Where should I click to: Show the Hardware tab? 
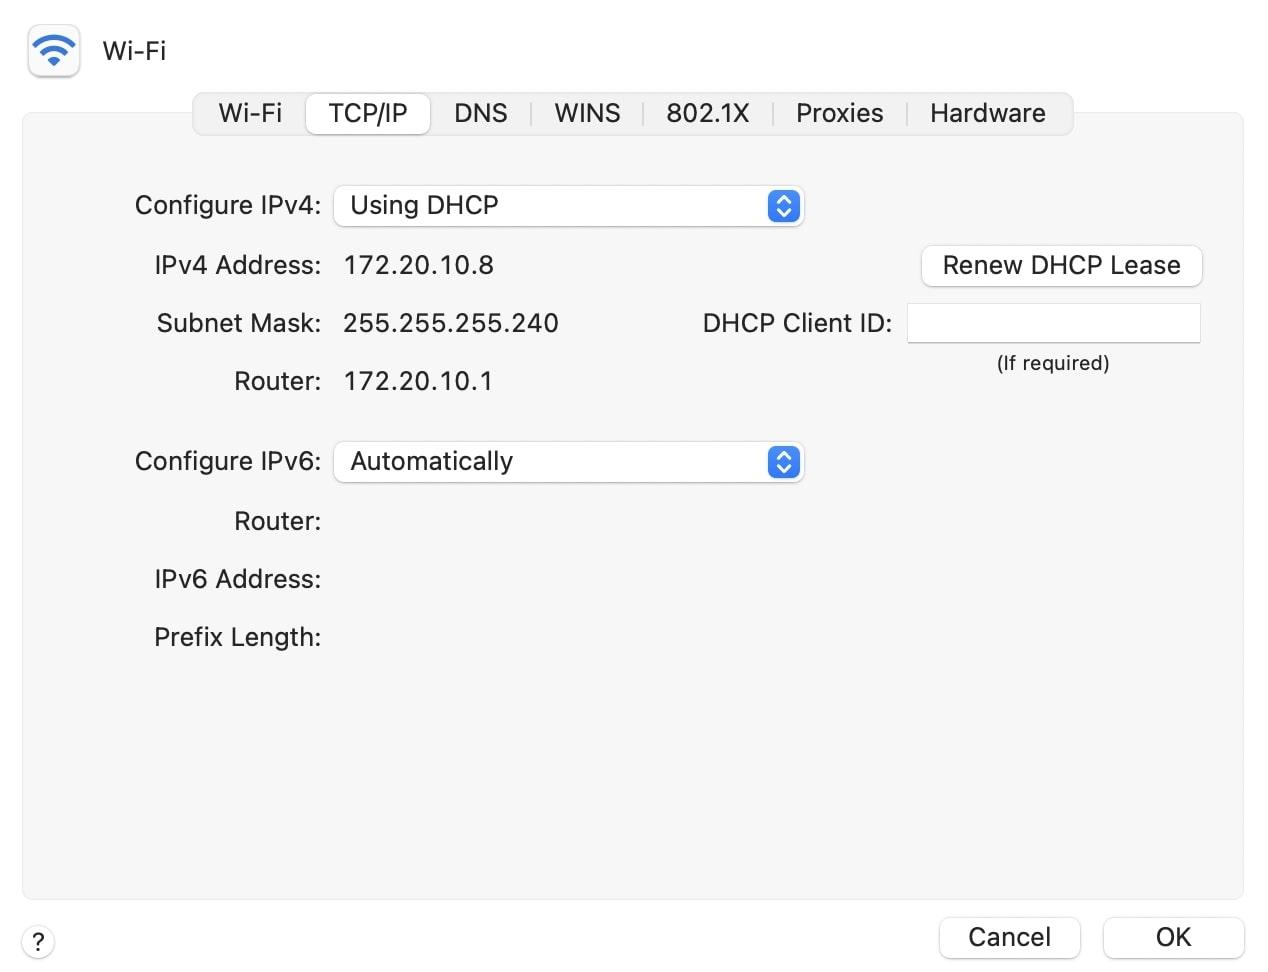point(987,113)
